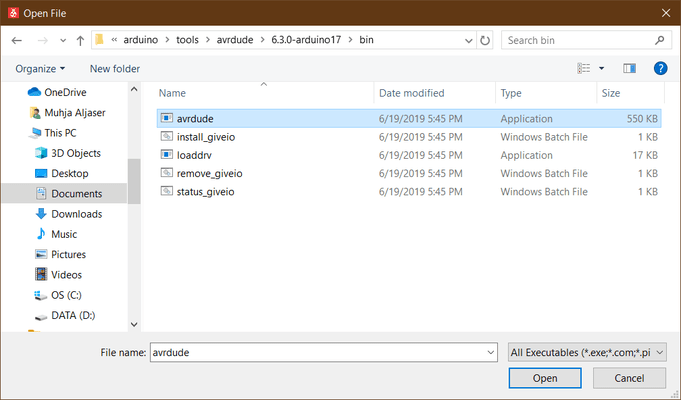Navigate to avrdude folder in breadcrumb

tap(235, 40)
